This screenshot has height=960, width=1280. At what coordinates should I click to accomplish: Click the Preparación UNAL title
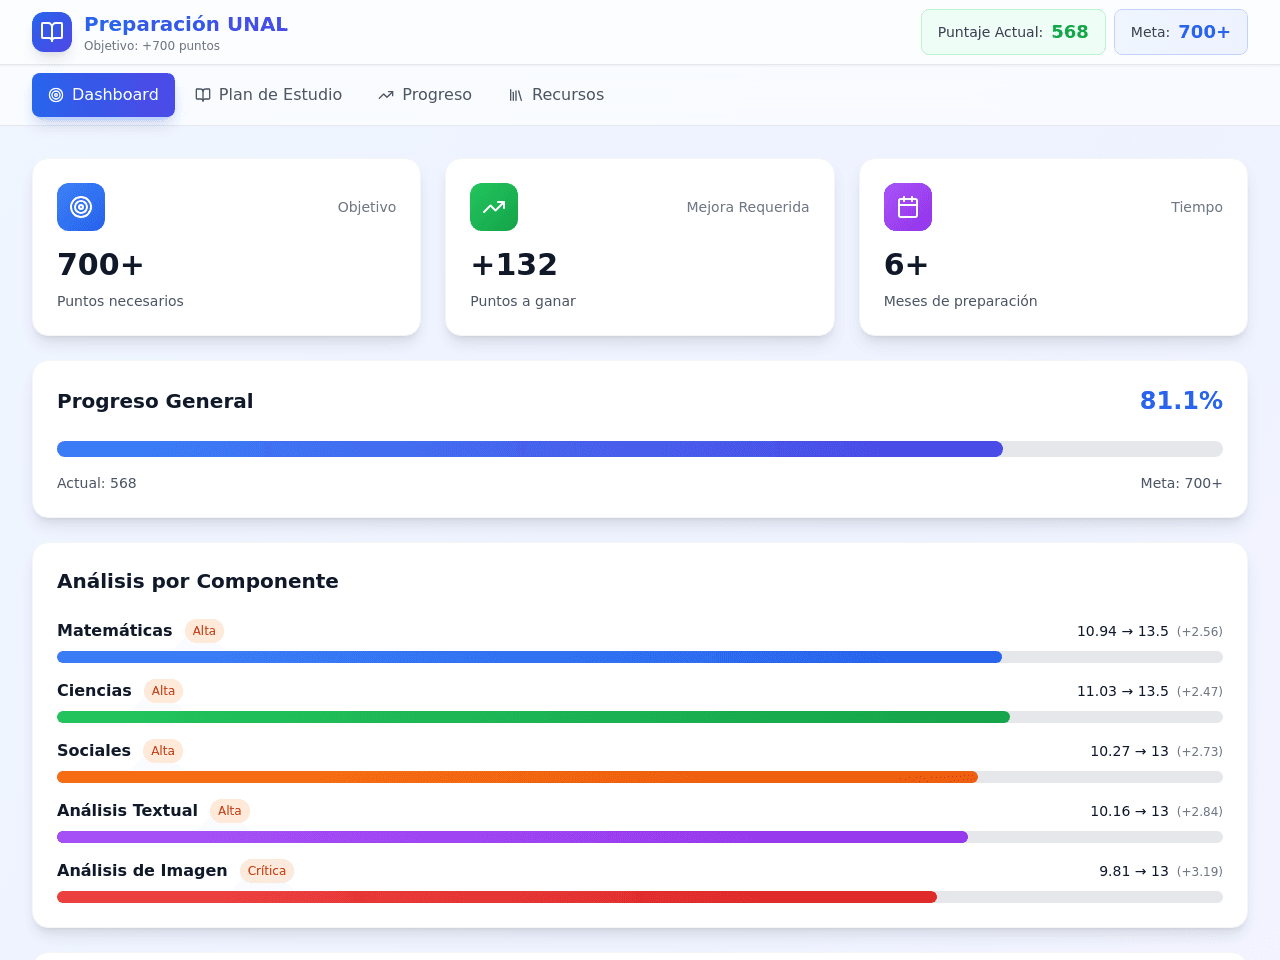coord(186,24)
